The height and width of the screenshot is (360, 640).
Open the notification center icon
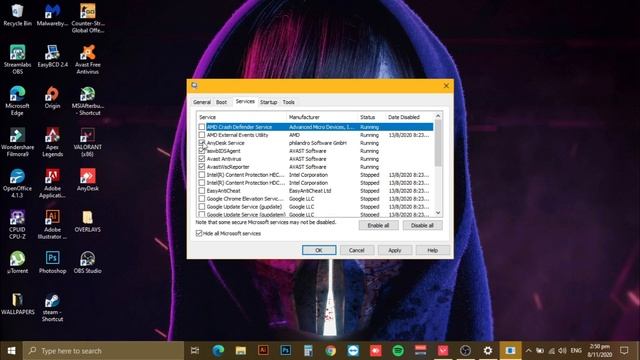tap(624, 350)
